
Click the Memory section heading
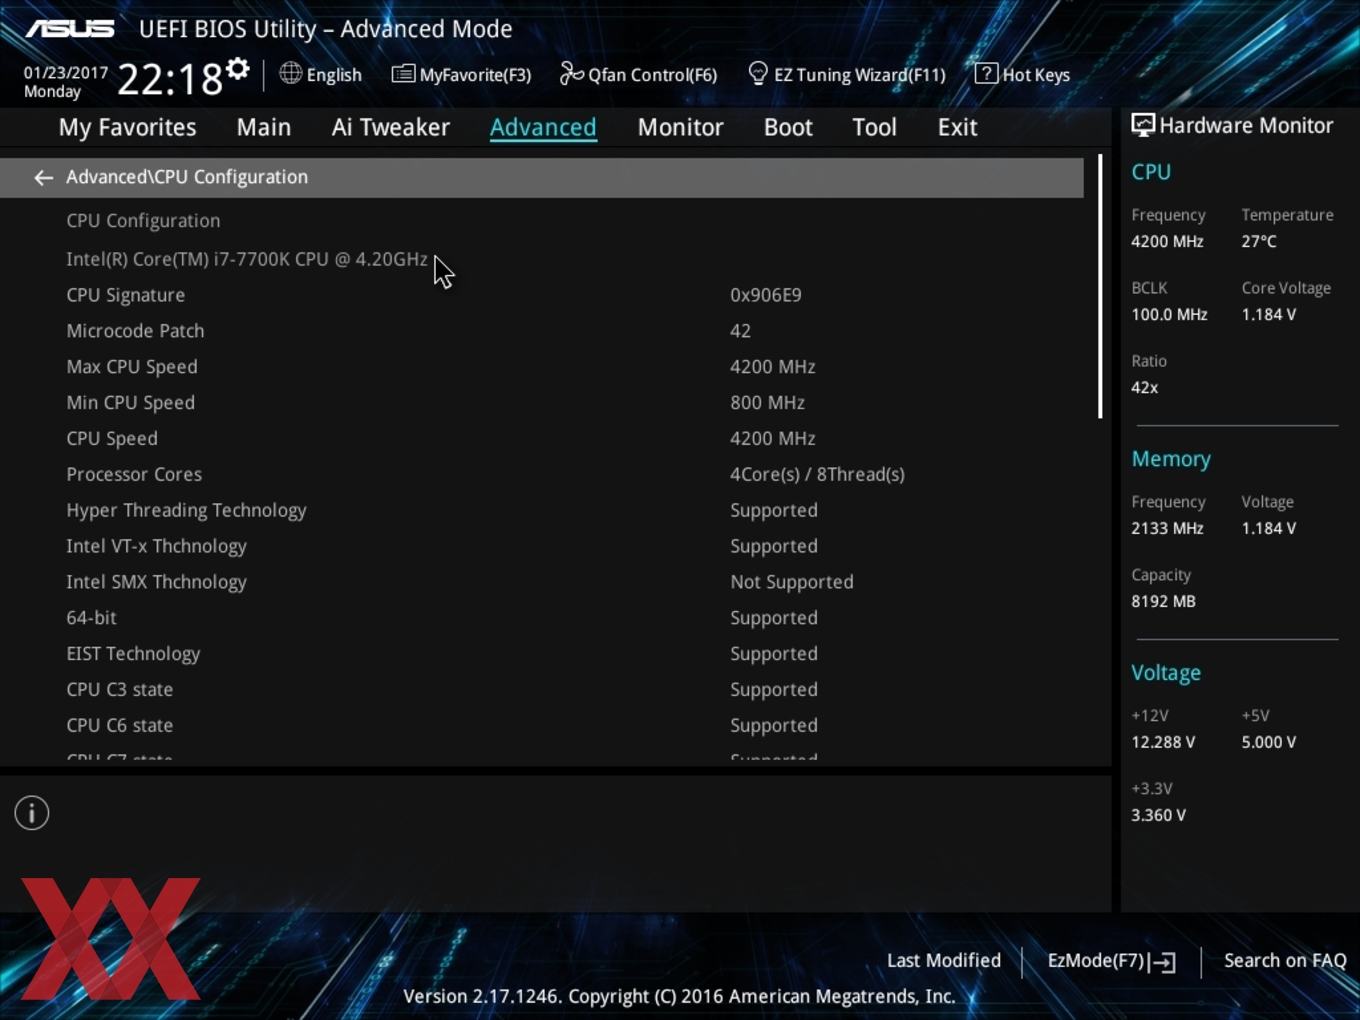pos(1171,459)
